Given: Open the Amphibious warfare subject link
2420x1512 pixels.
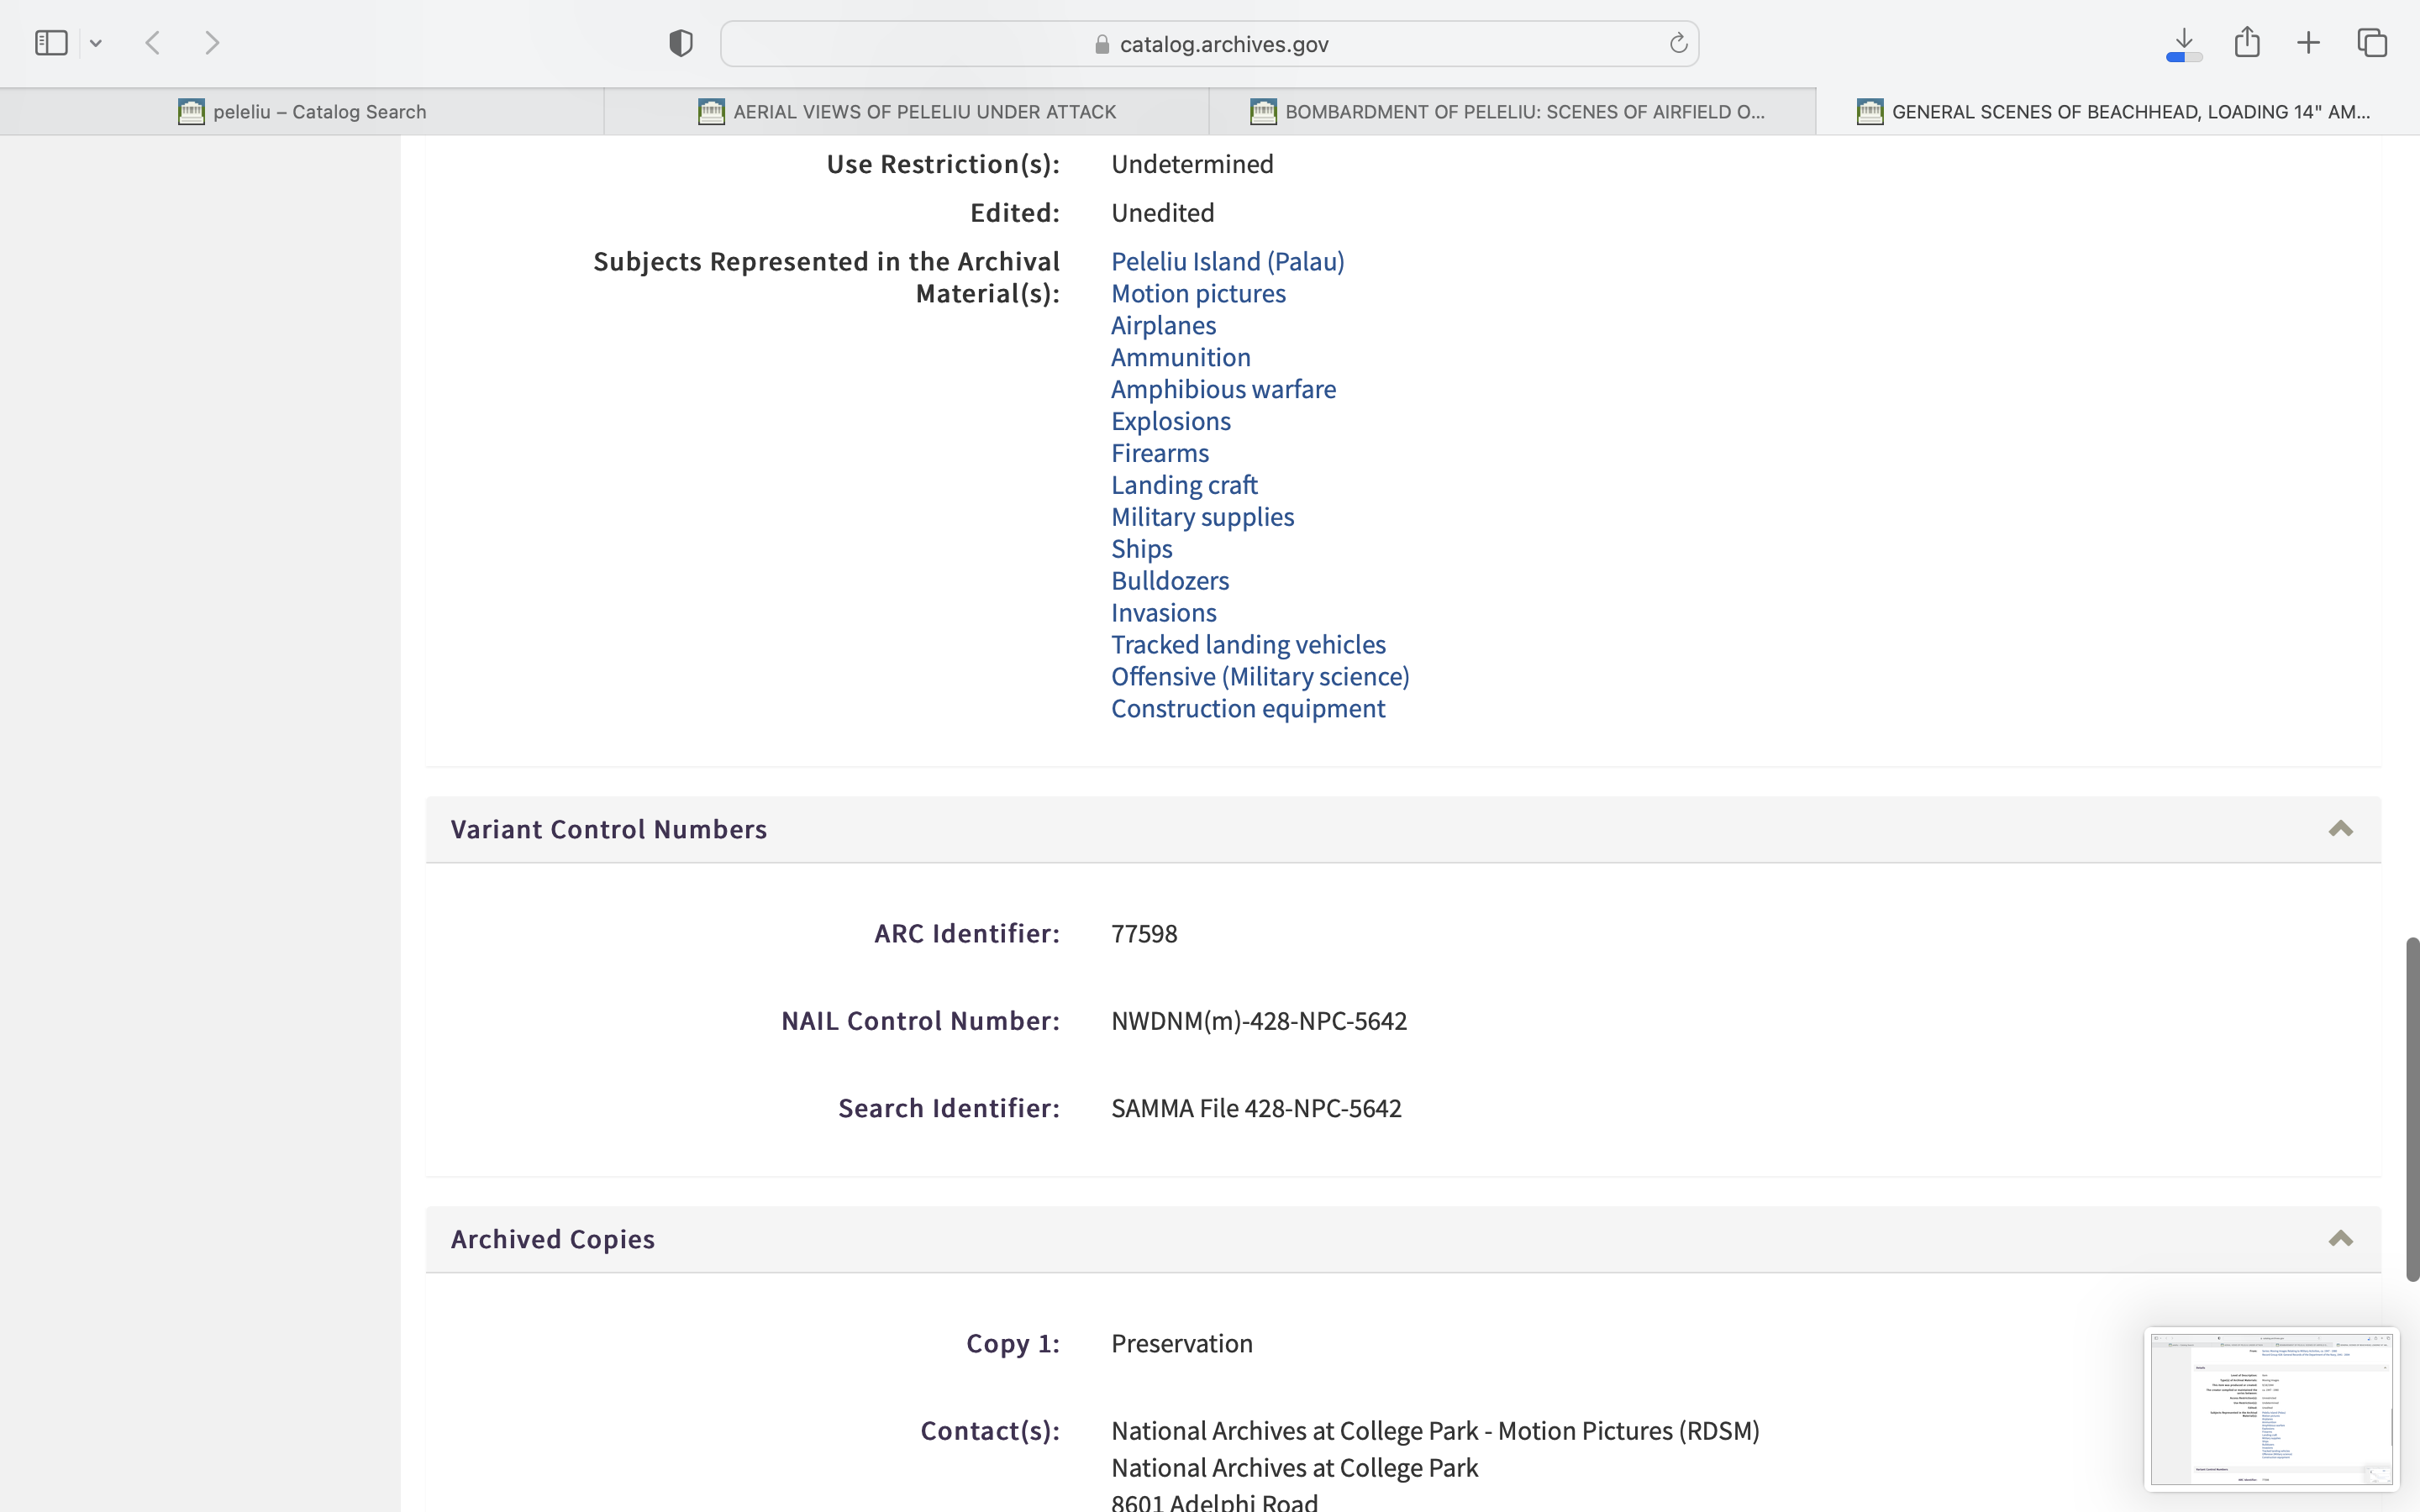Looking at the screenshot, I should tap(1223, 389).
